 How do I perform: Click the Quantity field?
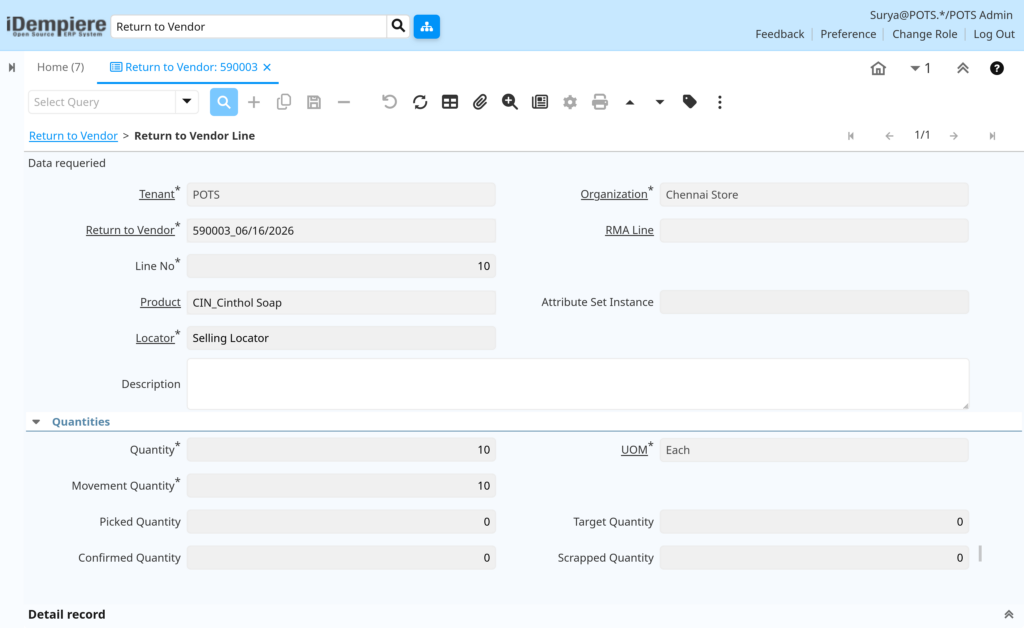tap(341, 450)
